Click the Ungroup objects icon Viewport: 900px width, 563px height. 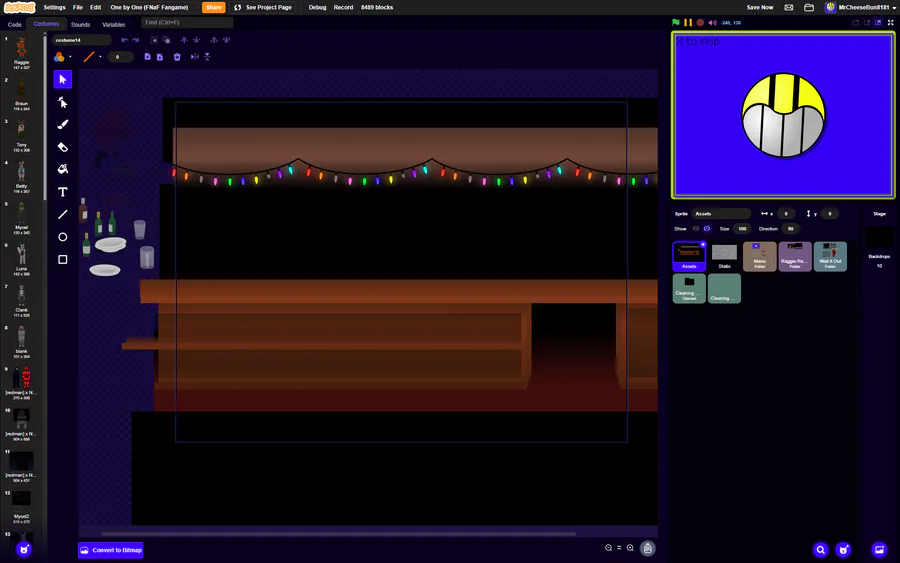pyautogui.click(x=166, y=40)
